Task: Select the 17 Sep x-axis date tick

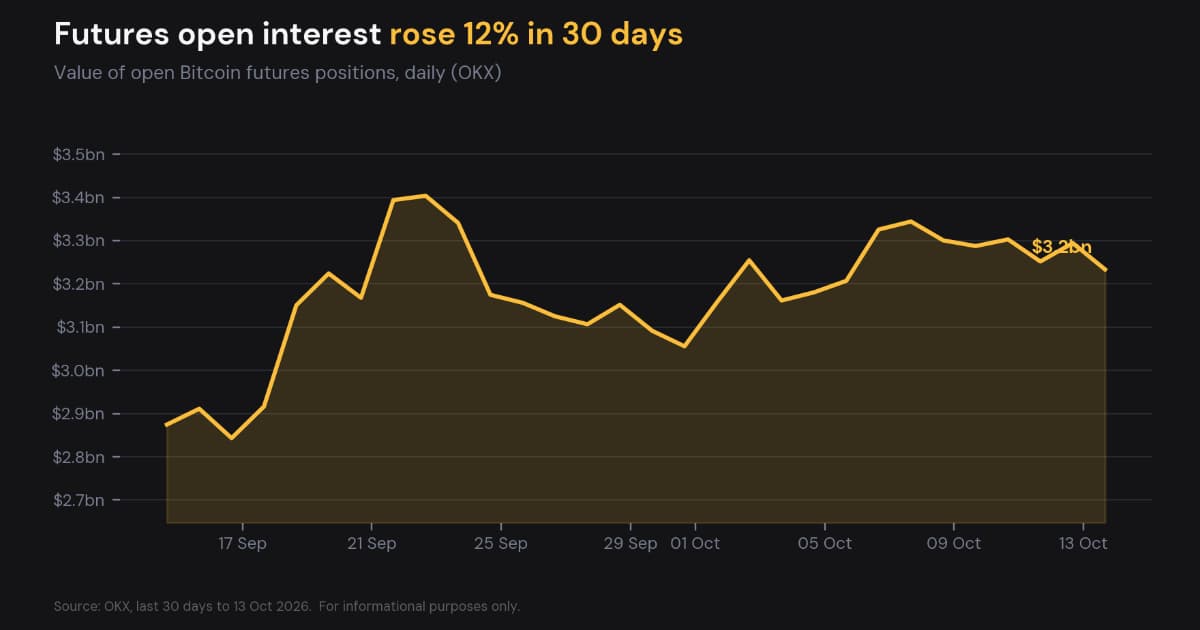Action: 242,543
